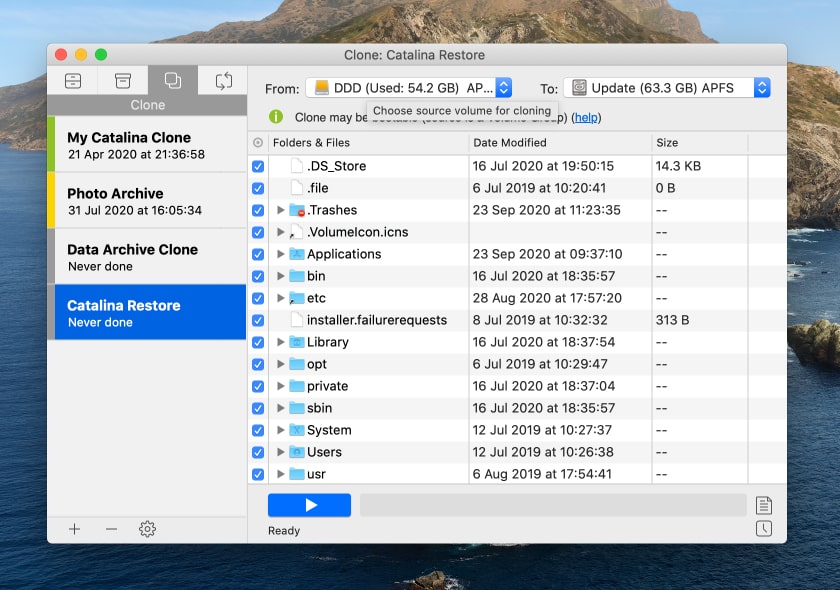840x590 pixels.
Task: Open the Backup tab icon
Action: tap(73, 81)
